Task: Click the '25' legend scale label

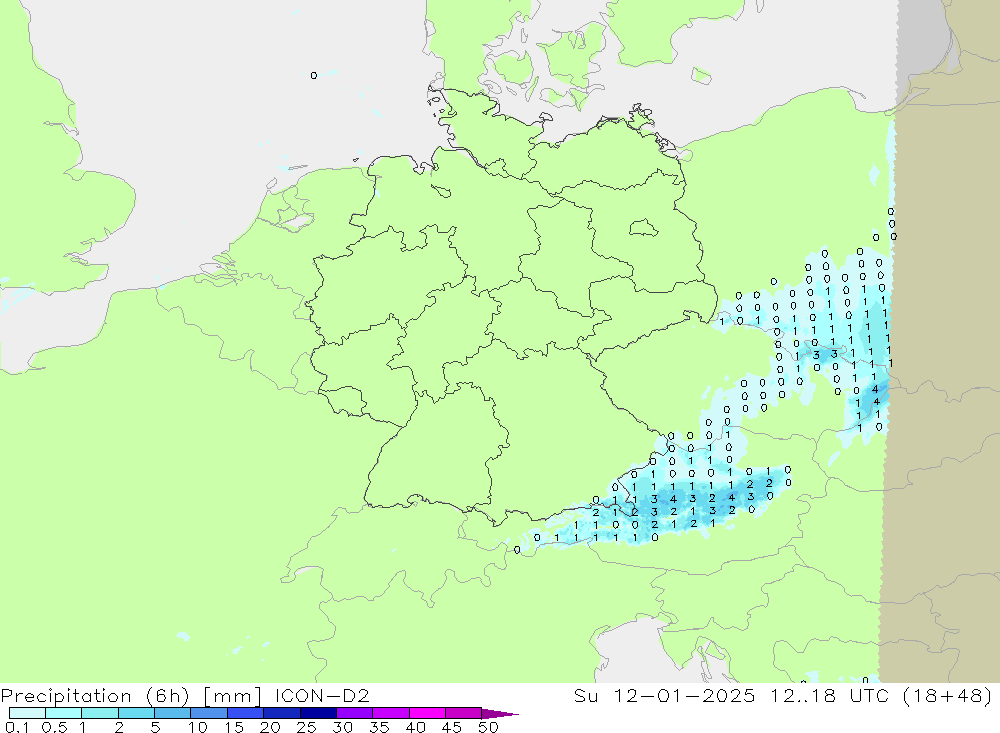Action: pyautogui.click(x=306, y=727)
